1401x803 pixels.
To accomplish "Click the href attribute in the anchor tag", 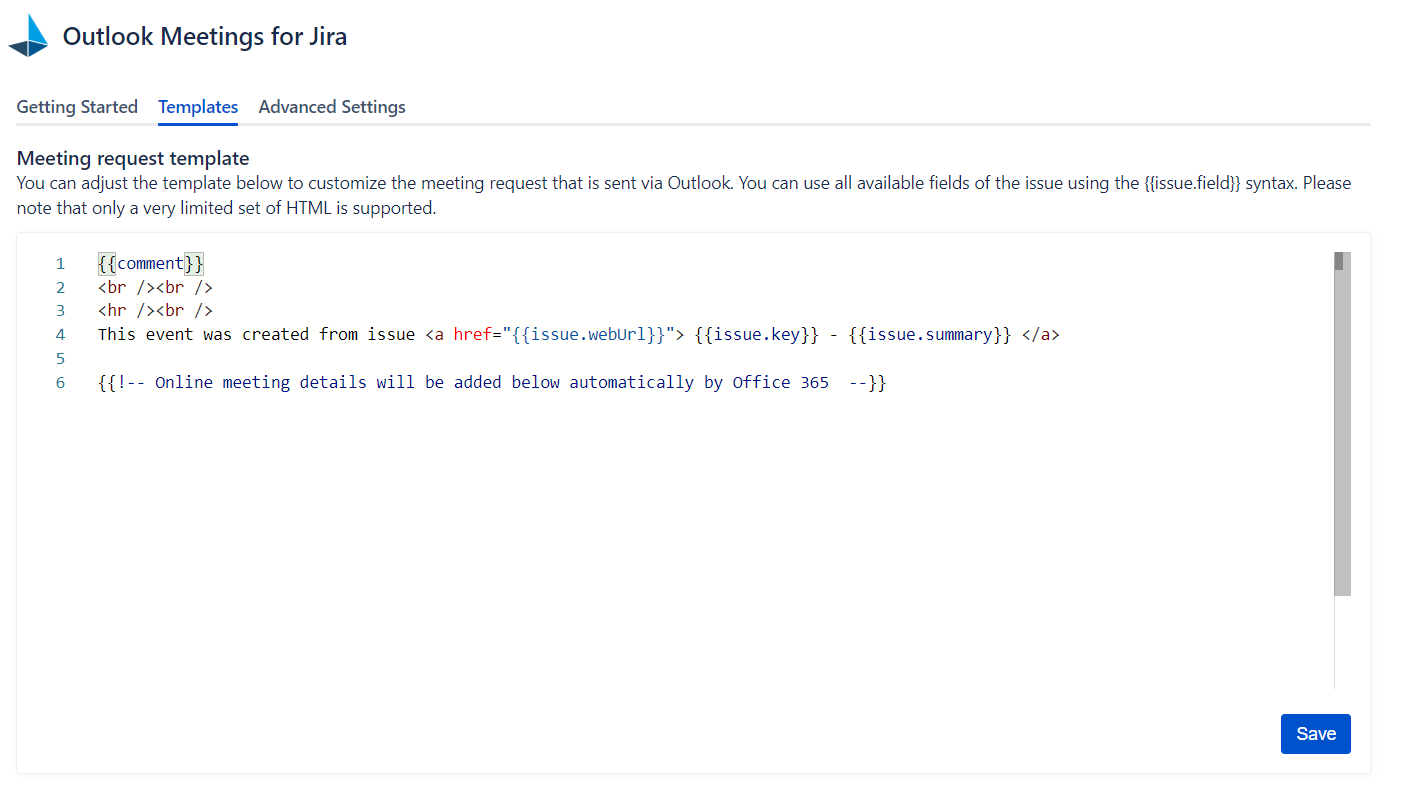I will [x=473, y=335].
